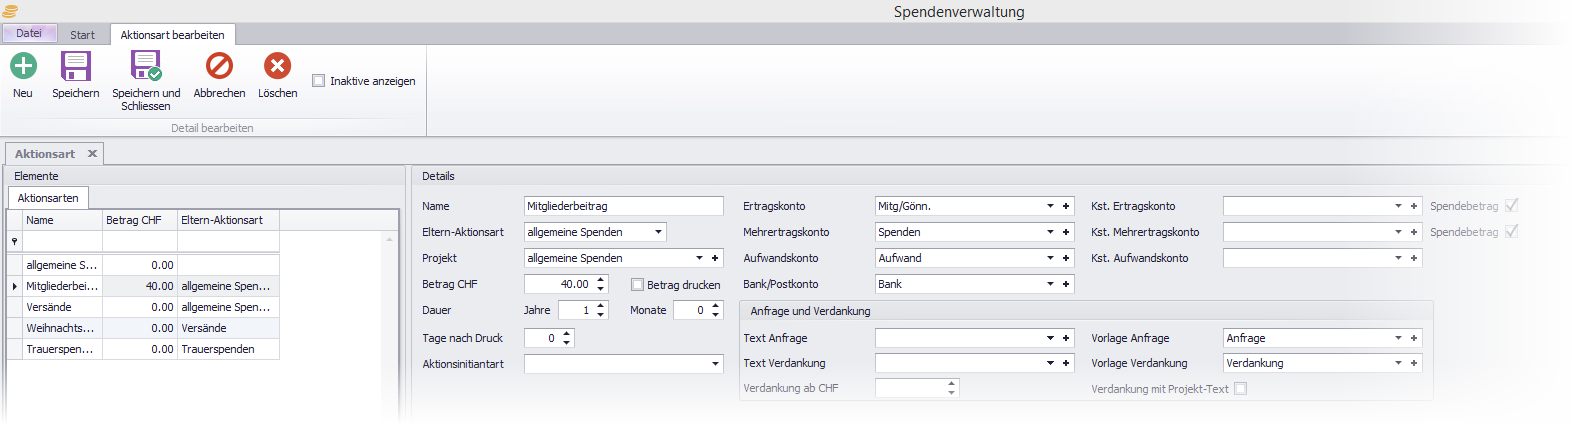Open the Datei menu
The width and height of the screenshot is (1572, 425).
[29, 34]
